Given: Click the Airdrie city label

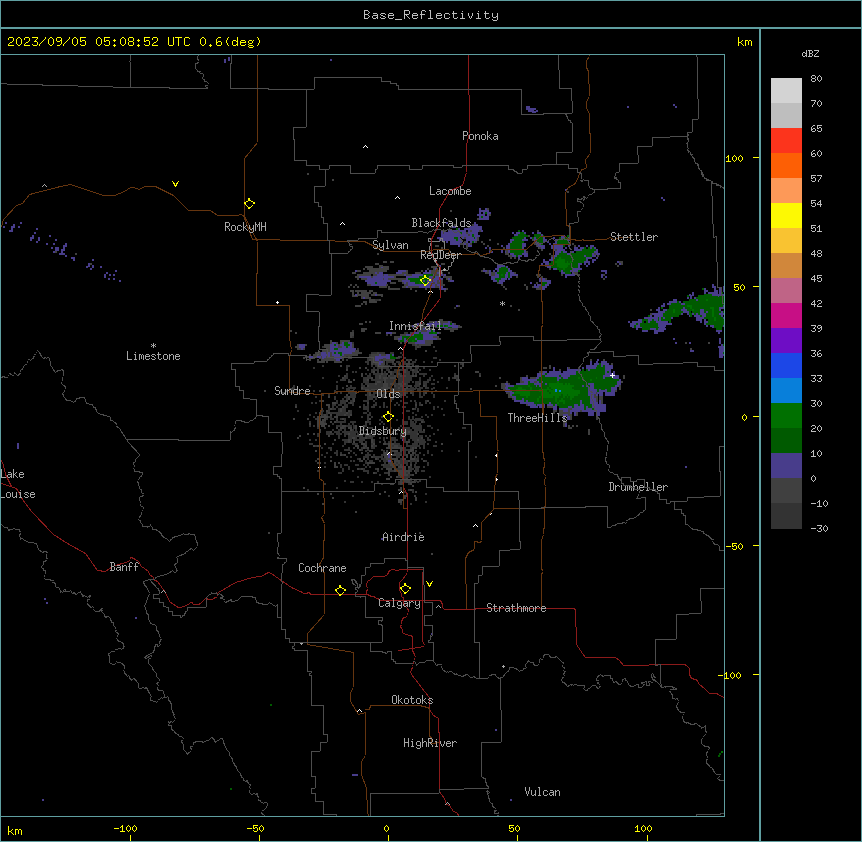Looking at the screenshot, I should [x=403, y=537].
